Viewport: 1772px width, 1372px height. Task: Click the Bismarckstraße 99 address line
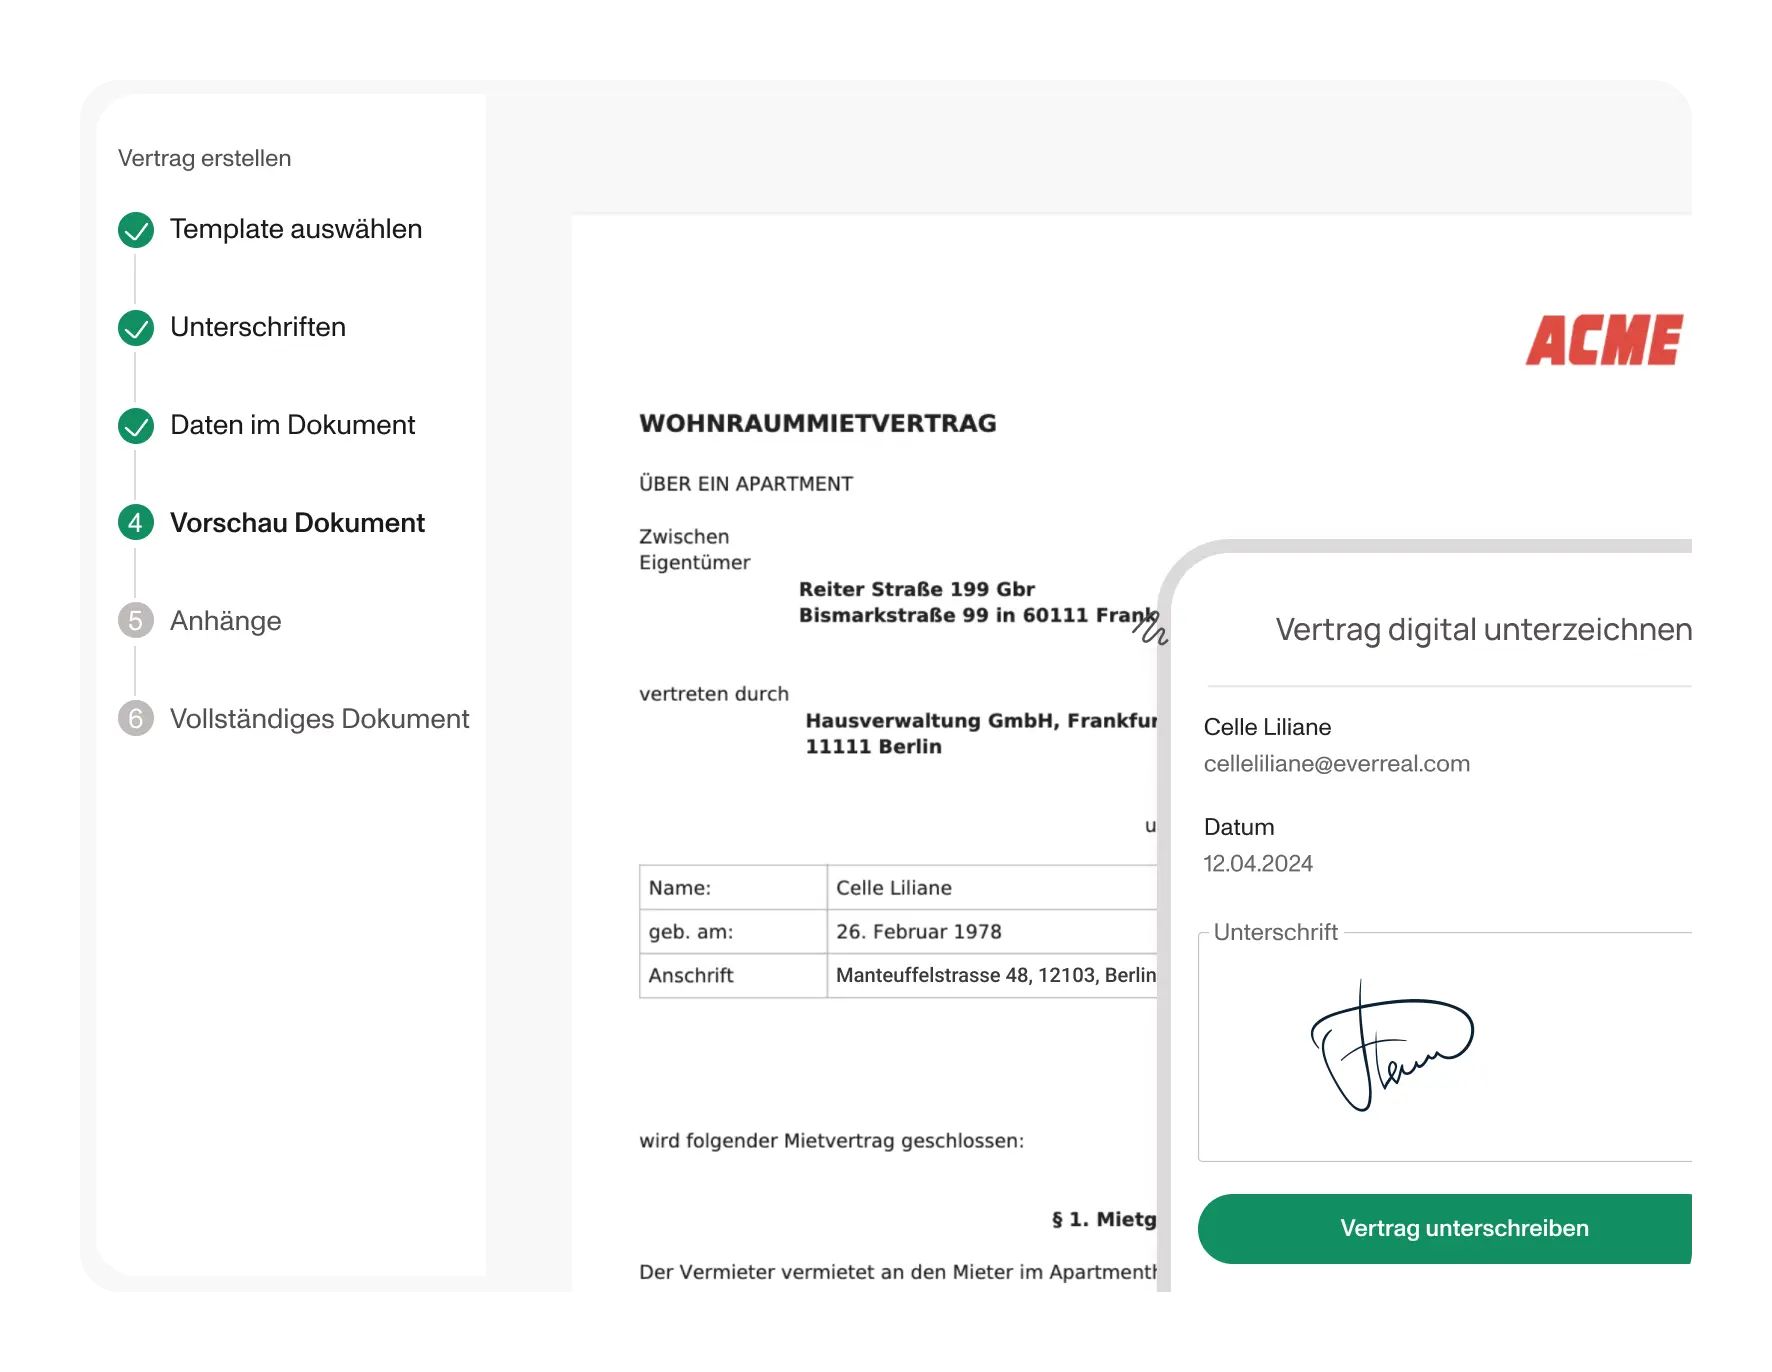pyautogui.click(x=978, y=615)
